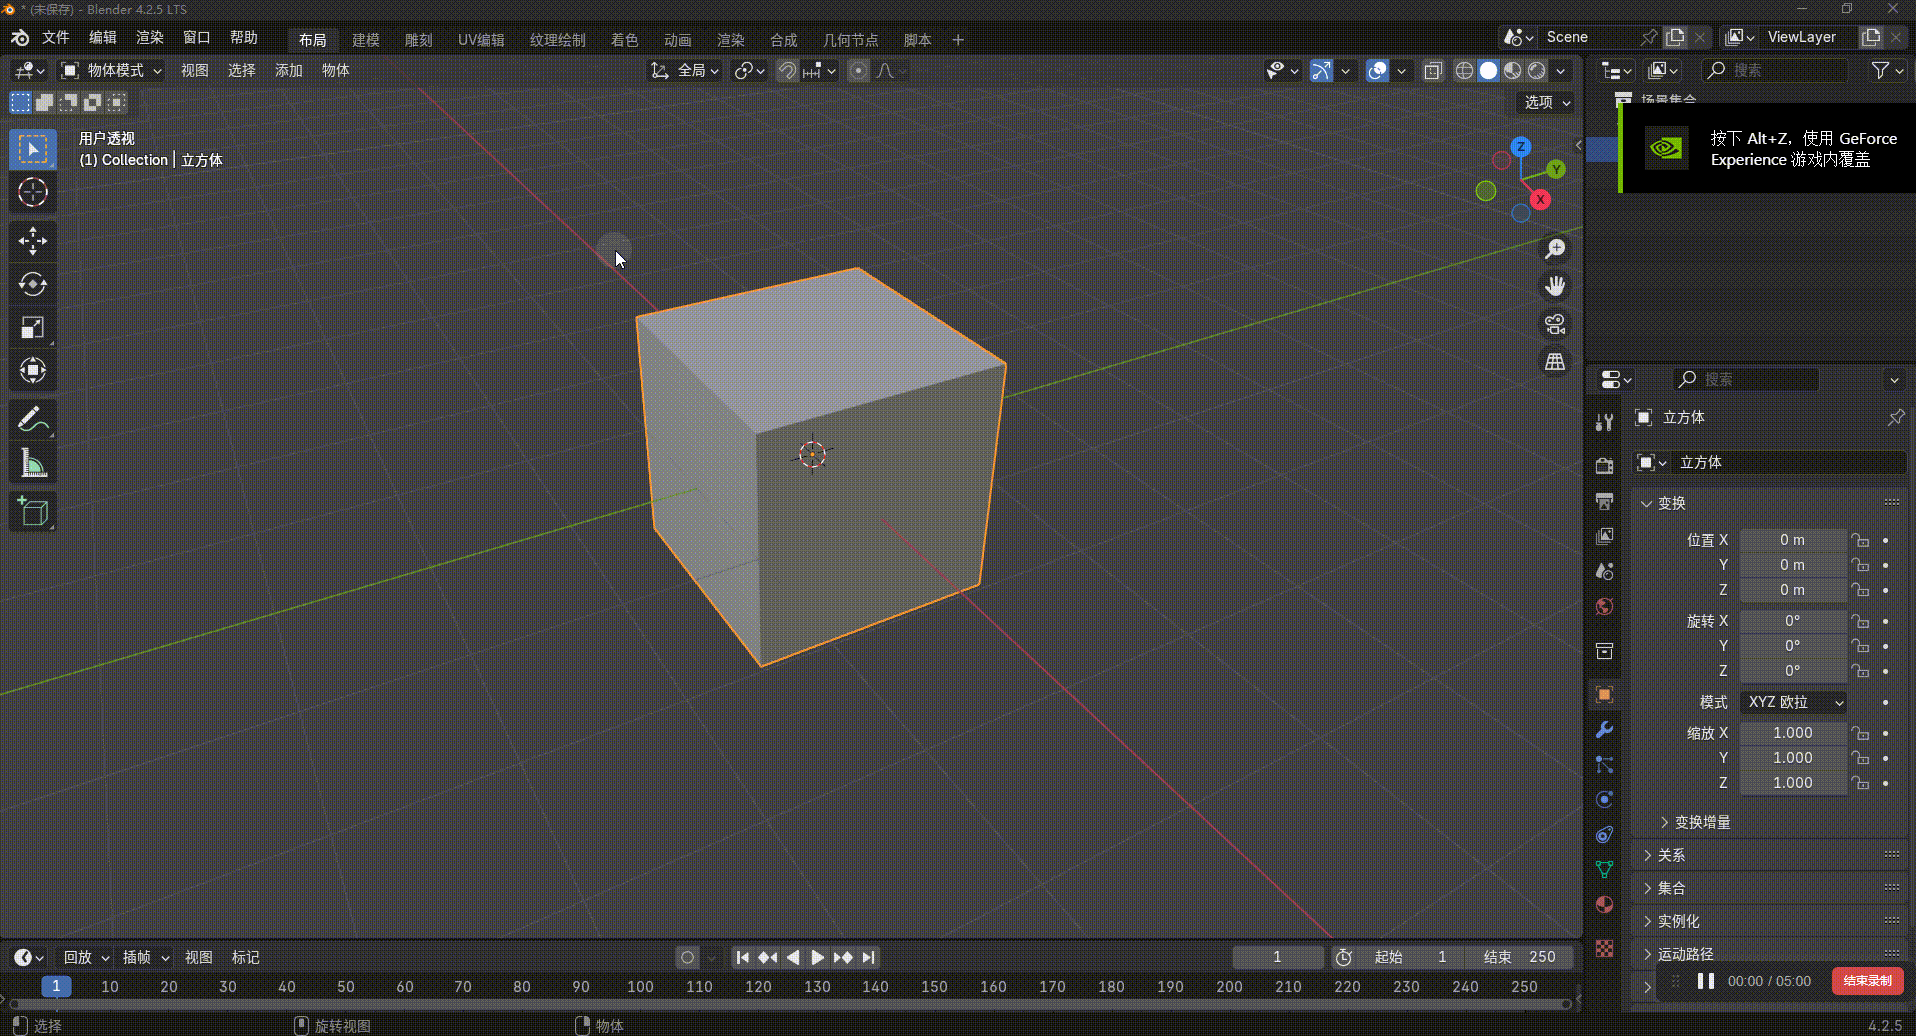Open the Modifiers wrench properties tab

[x=1605, y=730]
